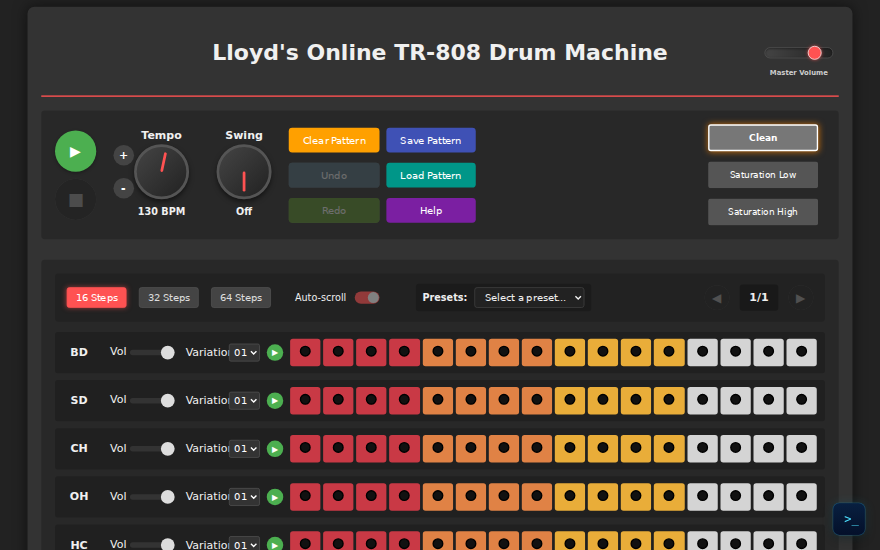Toggle OH step 16 last white pad
This screenshot has height=550, width=880.
coord(801,497)
